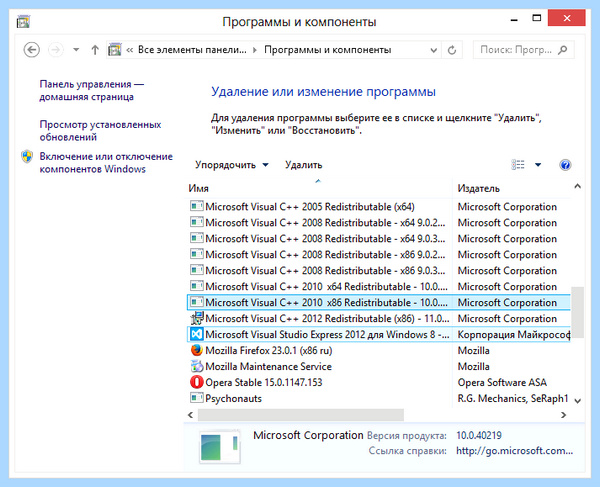
Task: Click the Forward navigation arrow
Action: click(x=56, y=50)
